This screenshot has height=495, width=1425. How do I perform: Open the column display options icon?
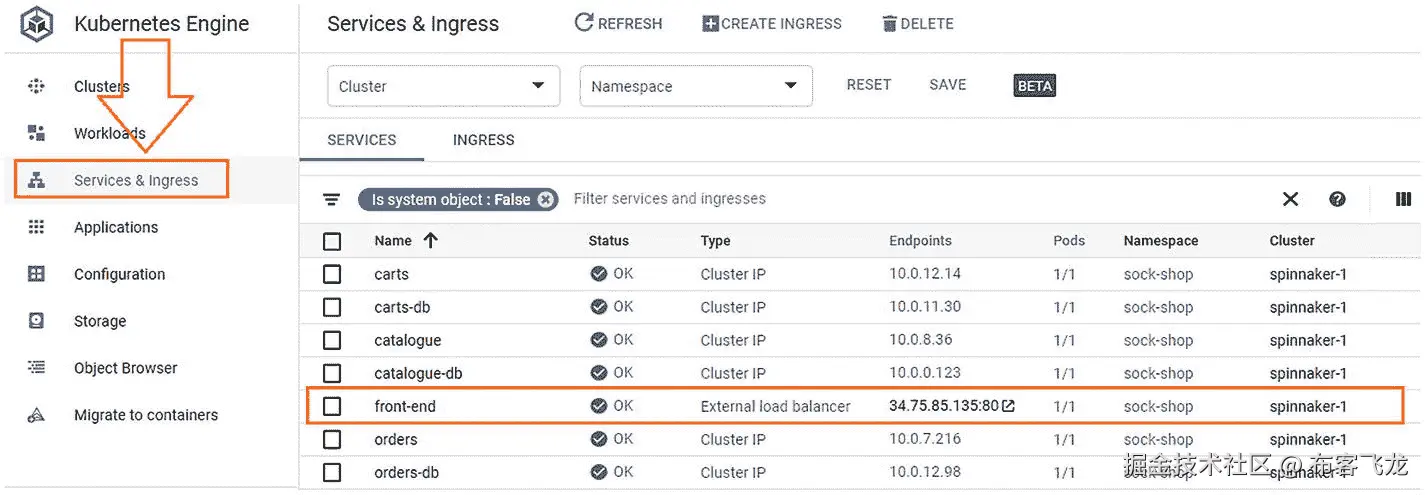[1403, 199]
